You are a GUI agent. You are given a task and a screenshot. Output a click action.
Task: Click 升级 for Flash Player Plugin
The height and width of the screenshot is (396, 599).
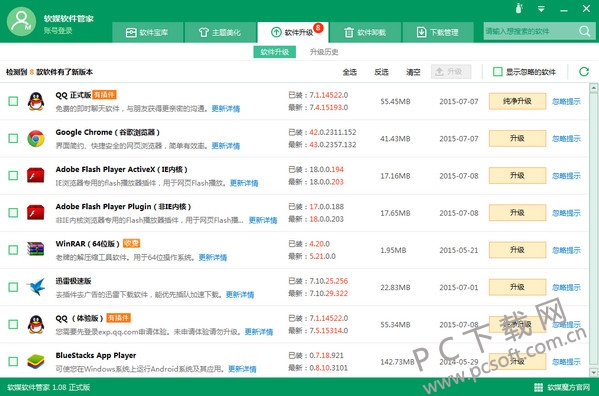517,213
